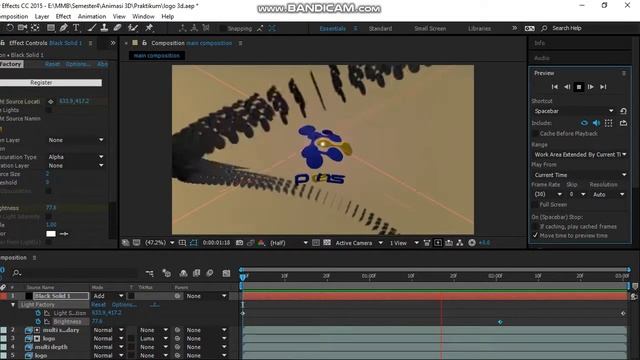Image resolution: width=640 pixels, height=360 pixels.
Task: Click white color swatch in Effect Controls
Action: pyautogui.click(x=51, y=234)
